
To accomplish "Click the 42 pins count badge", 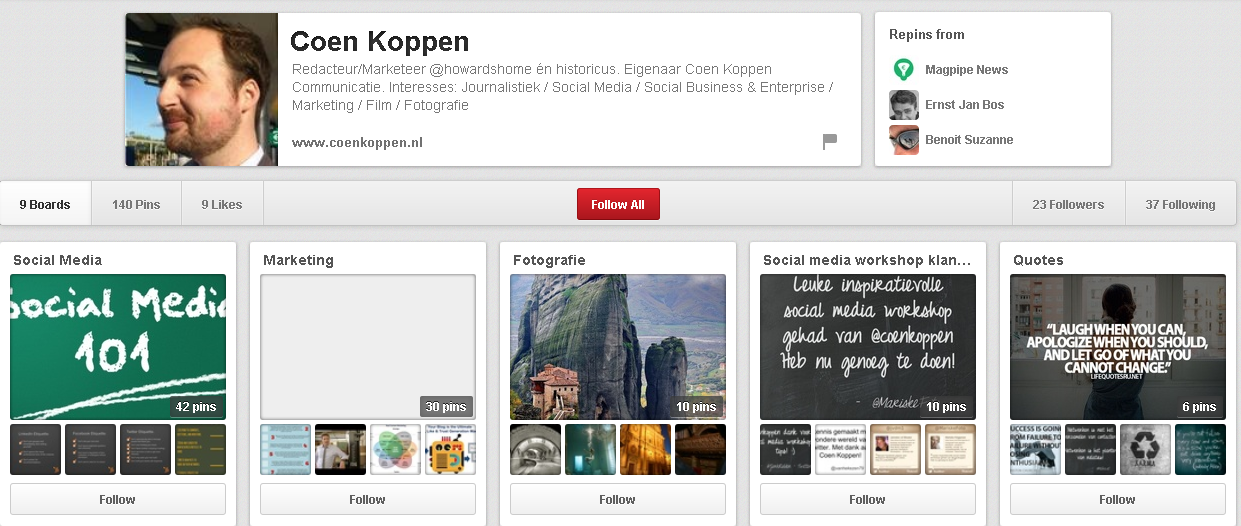I will tap(196, 407).
